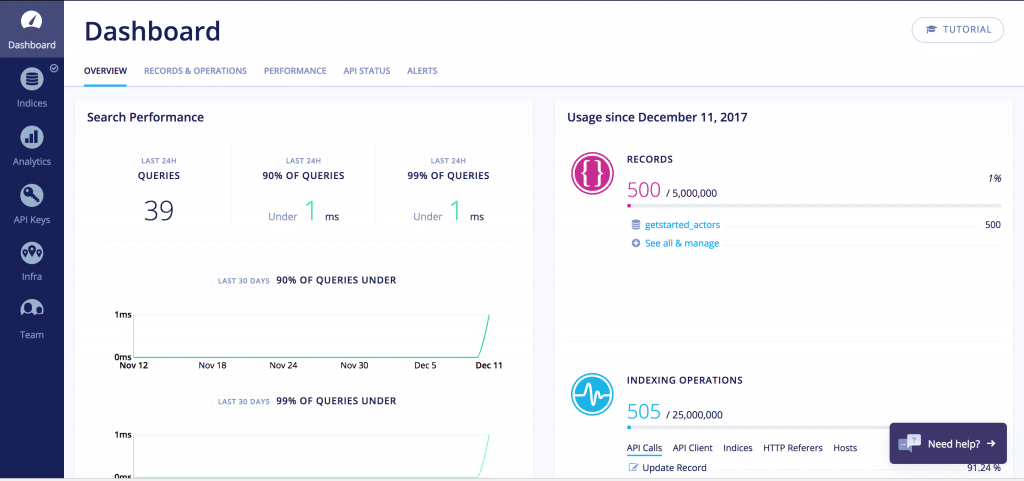Click the Dashboard speedometer icon
The height and width of the screenshot is (481, 1024).
click(x=31, y=20)
